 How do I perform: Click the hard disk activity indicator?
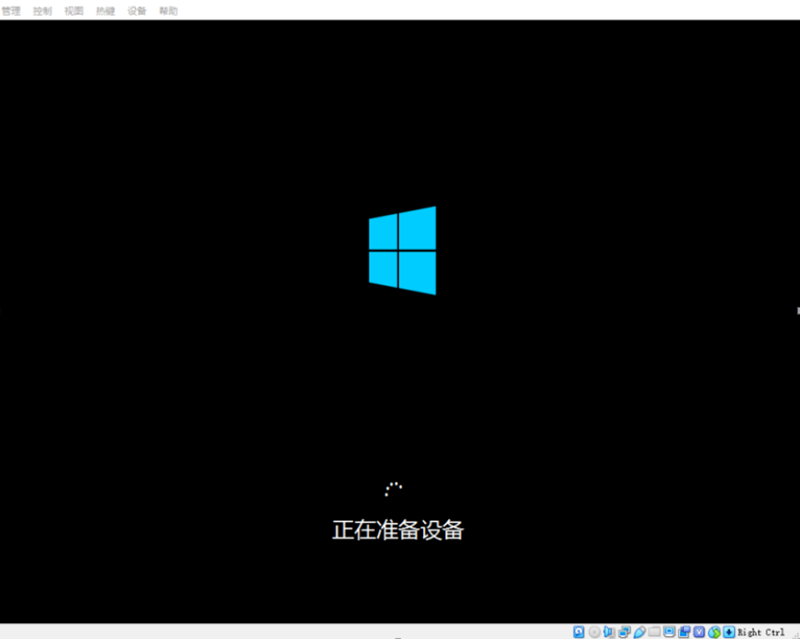coord(579,632)
